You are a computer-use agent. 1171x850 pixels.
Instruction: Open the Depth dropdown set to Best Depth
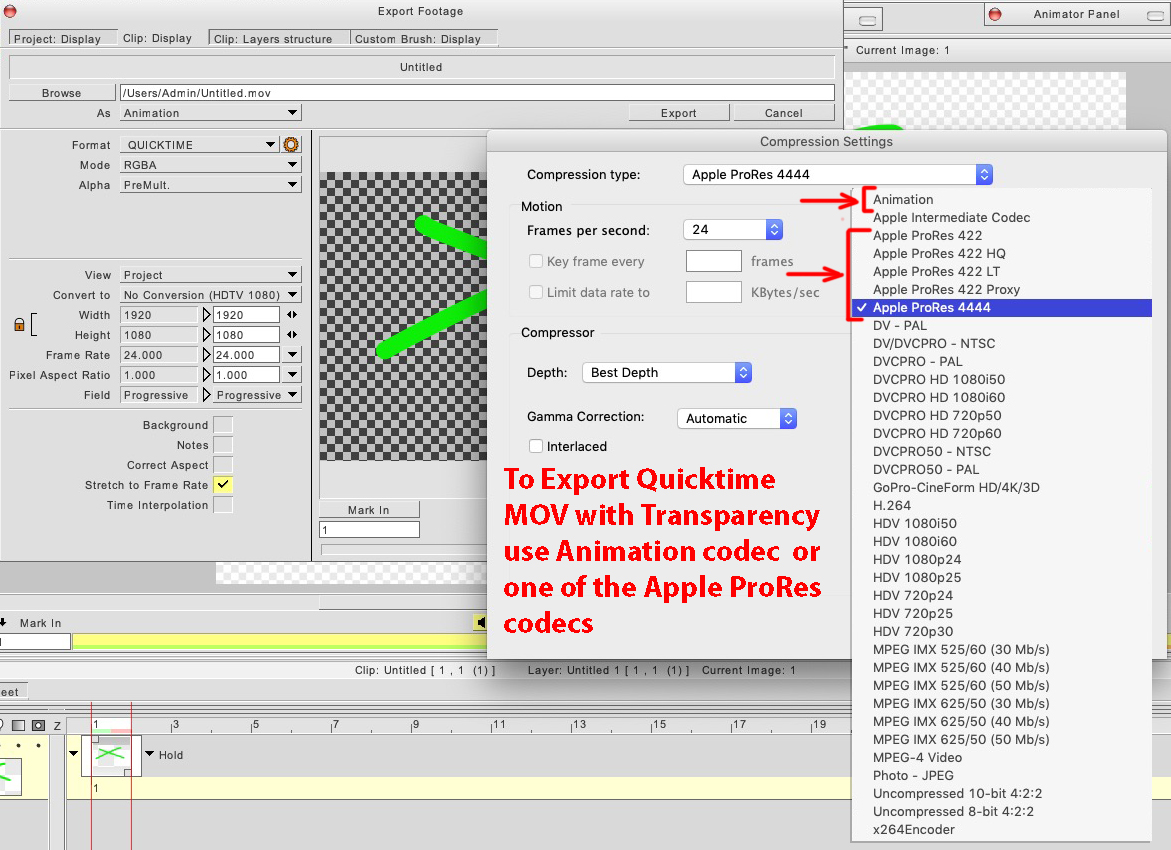click(x=666, y=372)
